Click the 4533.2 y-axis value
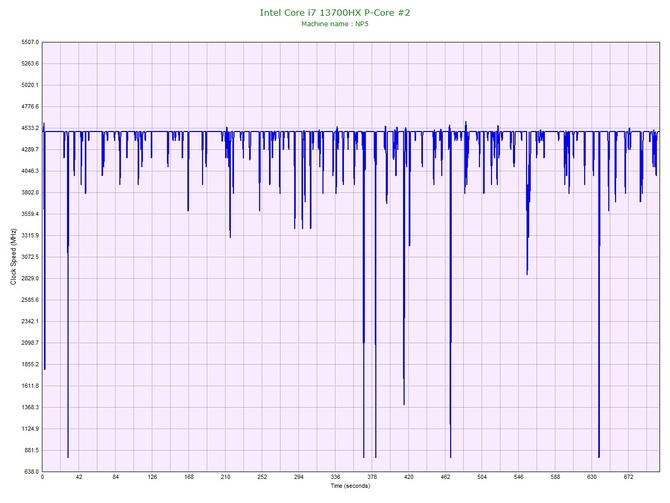Image resolution: width=670 pixels, height=503 pixels. point(30,128)
